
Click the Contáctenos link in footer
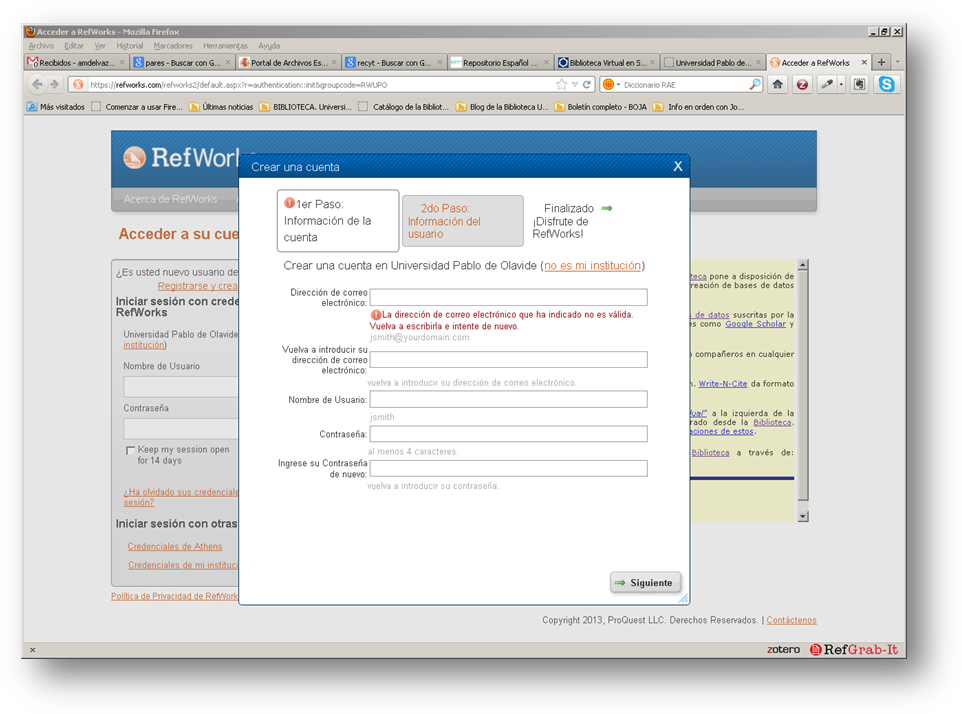pos(791,620)
